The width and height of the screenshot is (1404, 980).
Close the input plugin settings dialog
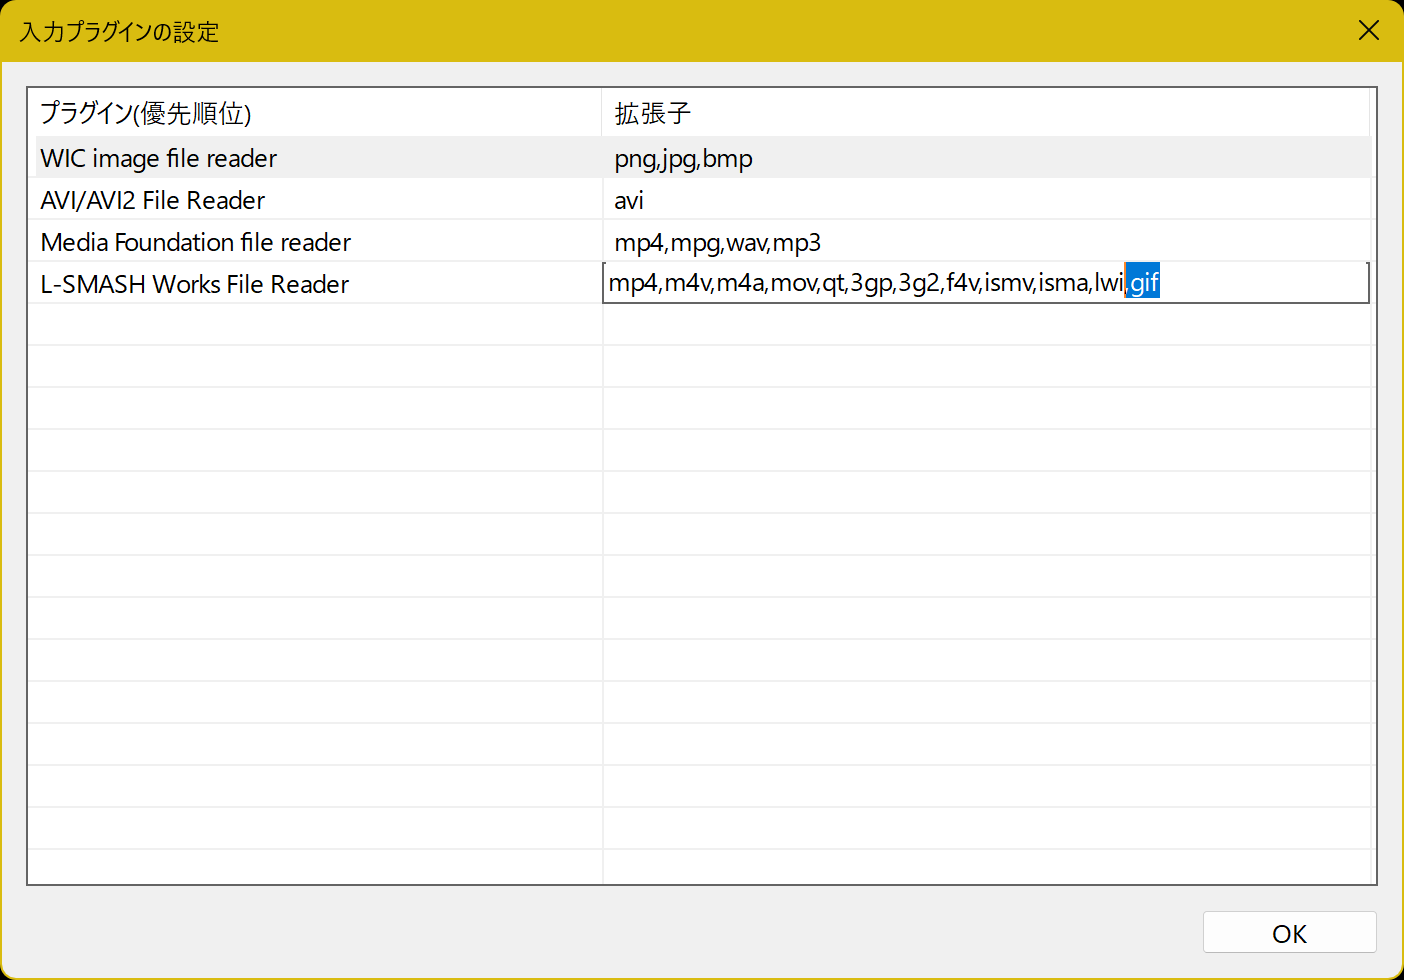[x=1368, y=30]
